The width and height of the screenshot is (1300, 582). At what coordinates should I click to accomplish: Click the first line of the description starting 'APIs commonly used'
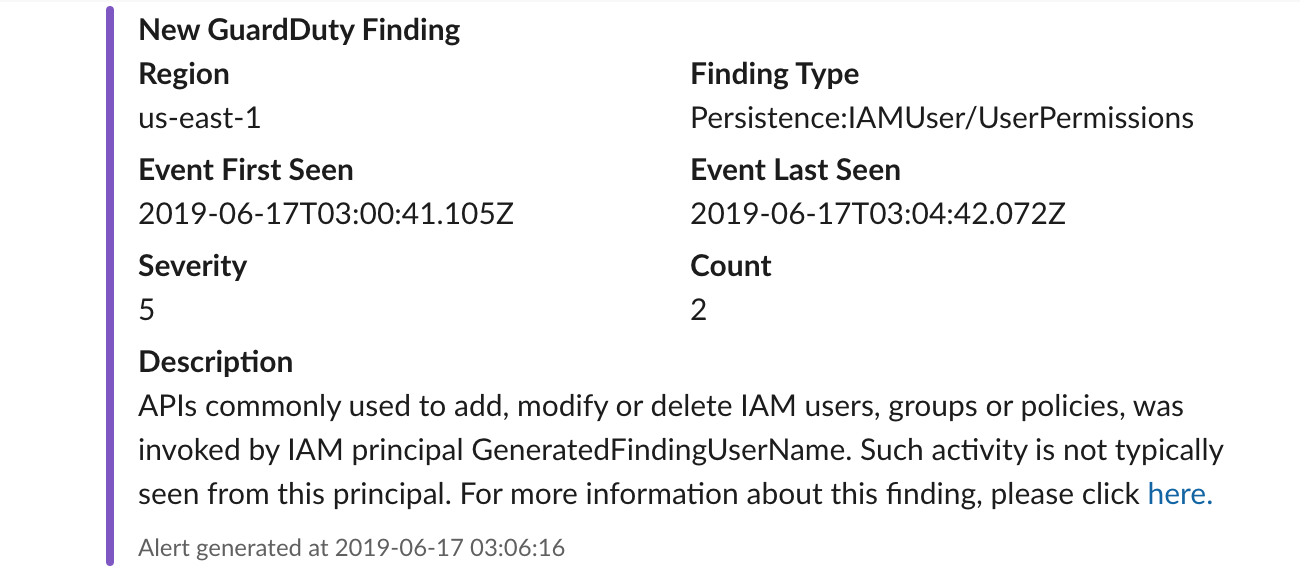[x=660, y=407]
